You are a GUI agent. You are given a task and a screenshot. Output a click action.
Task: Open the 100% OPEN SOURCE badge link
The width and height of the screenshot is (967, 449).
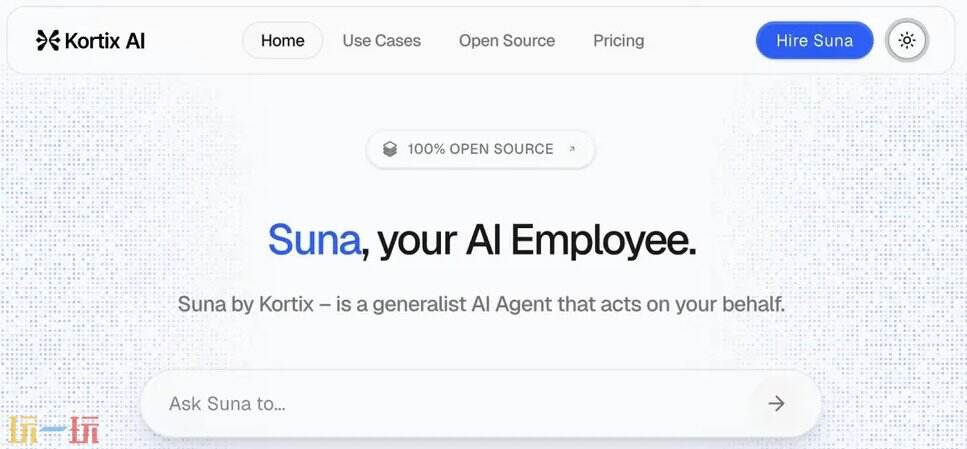pyautogui.click(x=480, y=149)
